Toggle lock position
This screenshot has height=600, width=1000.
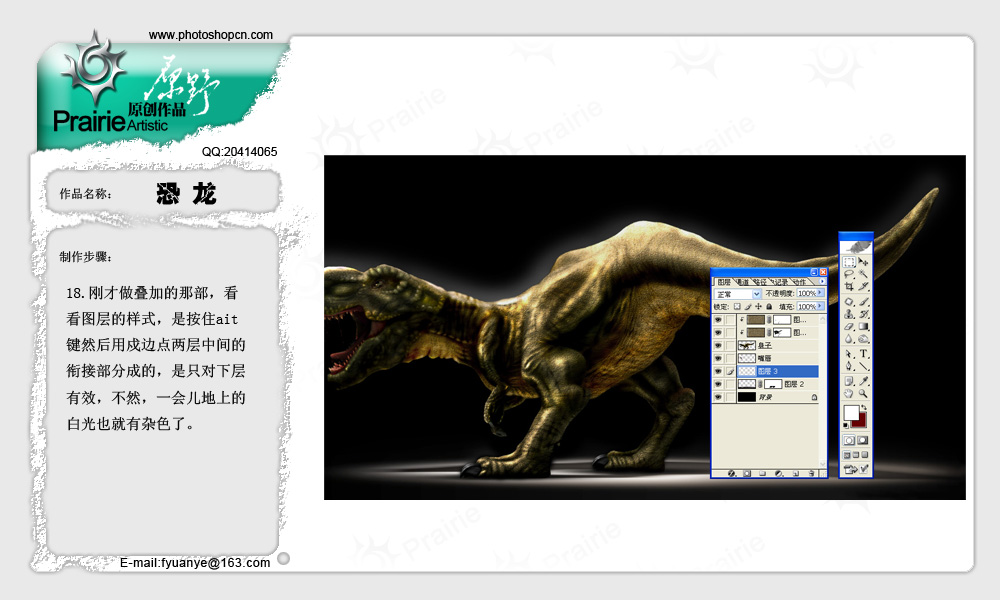(758, 307)
